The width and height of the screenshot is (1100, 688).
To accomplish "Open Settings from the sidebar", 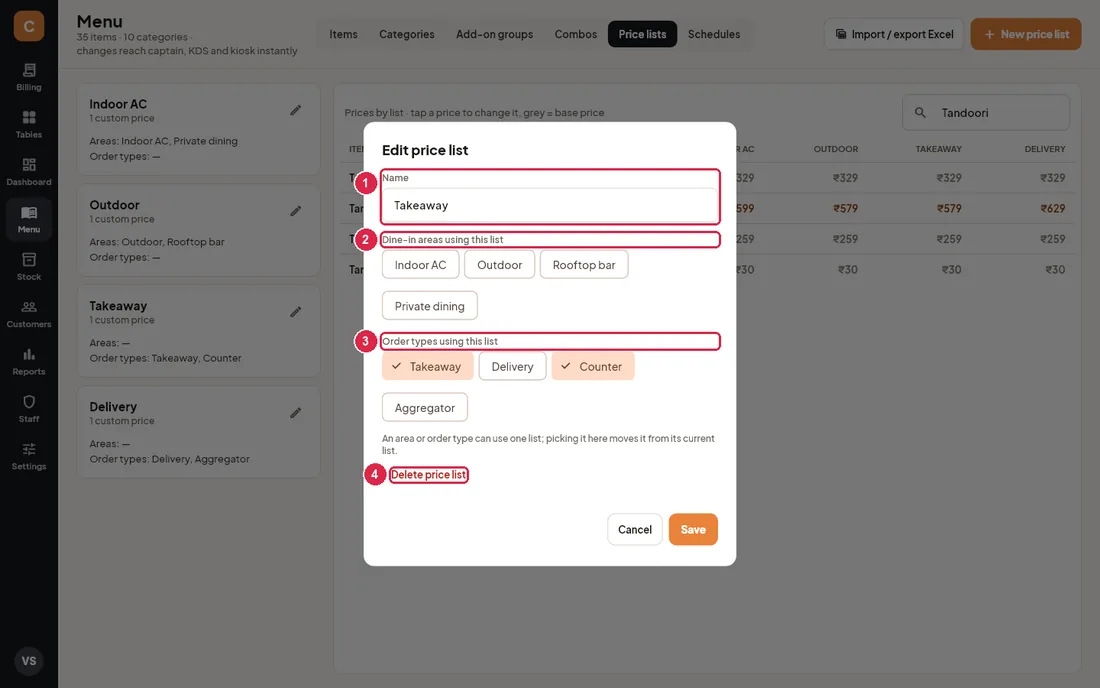I will (29, 457).
